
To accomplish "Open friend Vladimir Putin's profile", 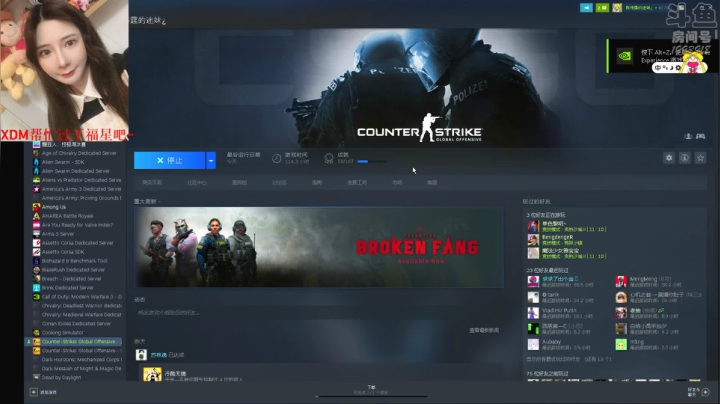I will pyautogui.click(x=559, y=310).
